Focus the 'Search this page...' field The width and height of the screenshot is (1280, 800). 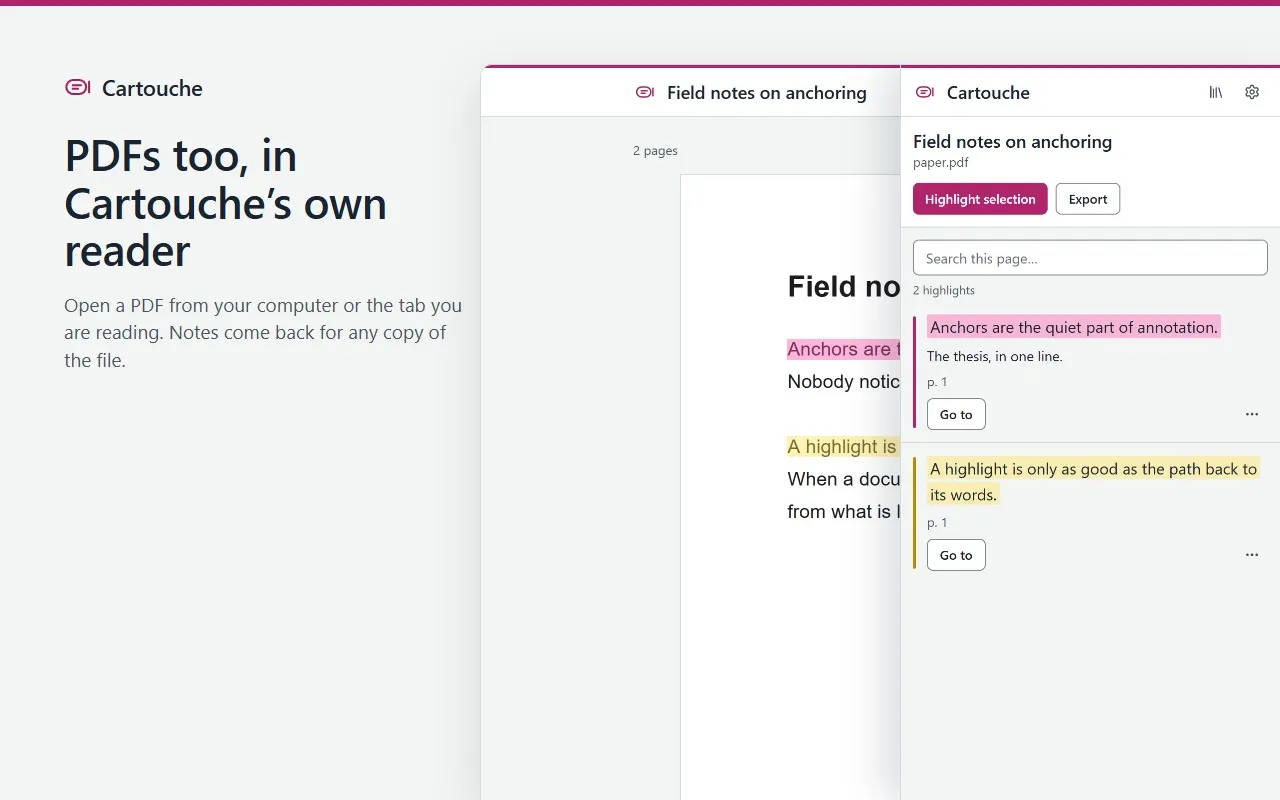[1090, 258]
